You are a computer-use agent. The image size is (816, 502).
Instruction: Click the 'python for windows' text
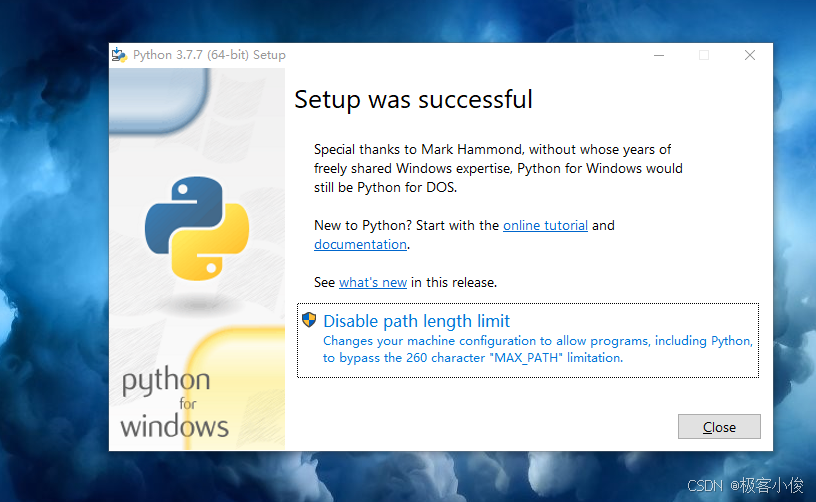(x=174, y=402)
